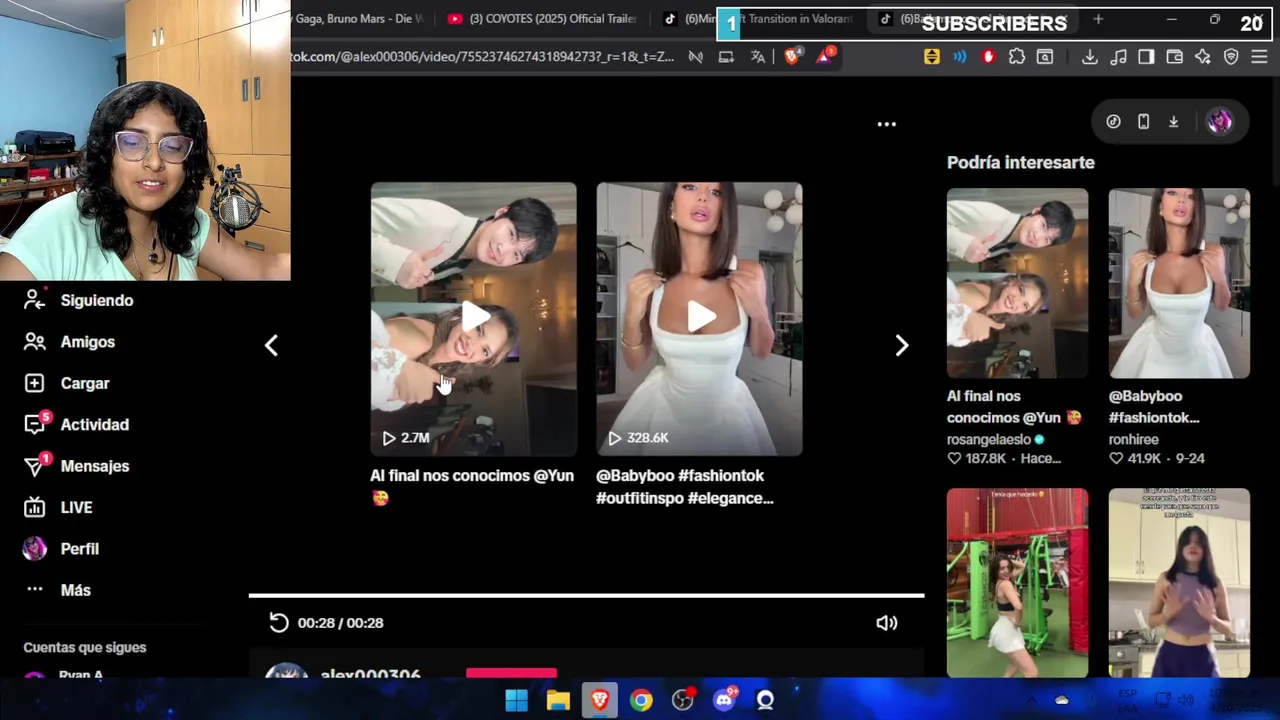This screenshot has width=1280, height=720.
Task: Click the Actividad chat icon with badge
Action: [x=34, y=424]
